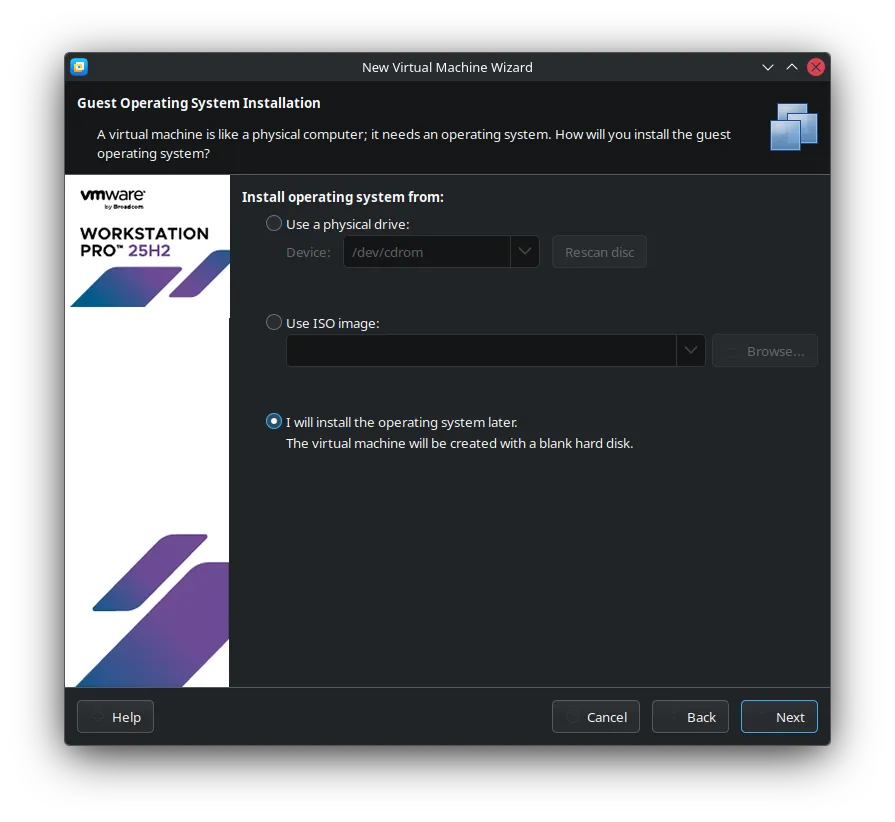Expand the Device dropdown arrow
This screenshot has height=822, width=895.
tap(525, 252)
